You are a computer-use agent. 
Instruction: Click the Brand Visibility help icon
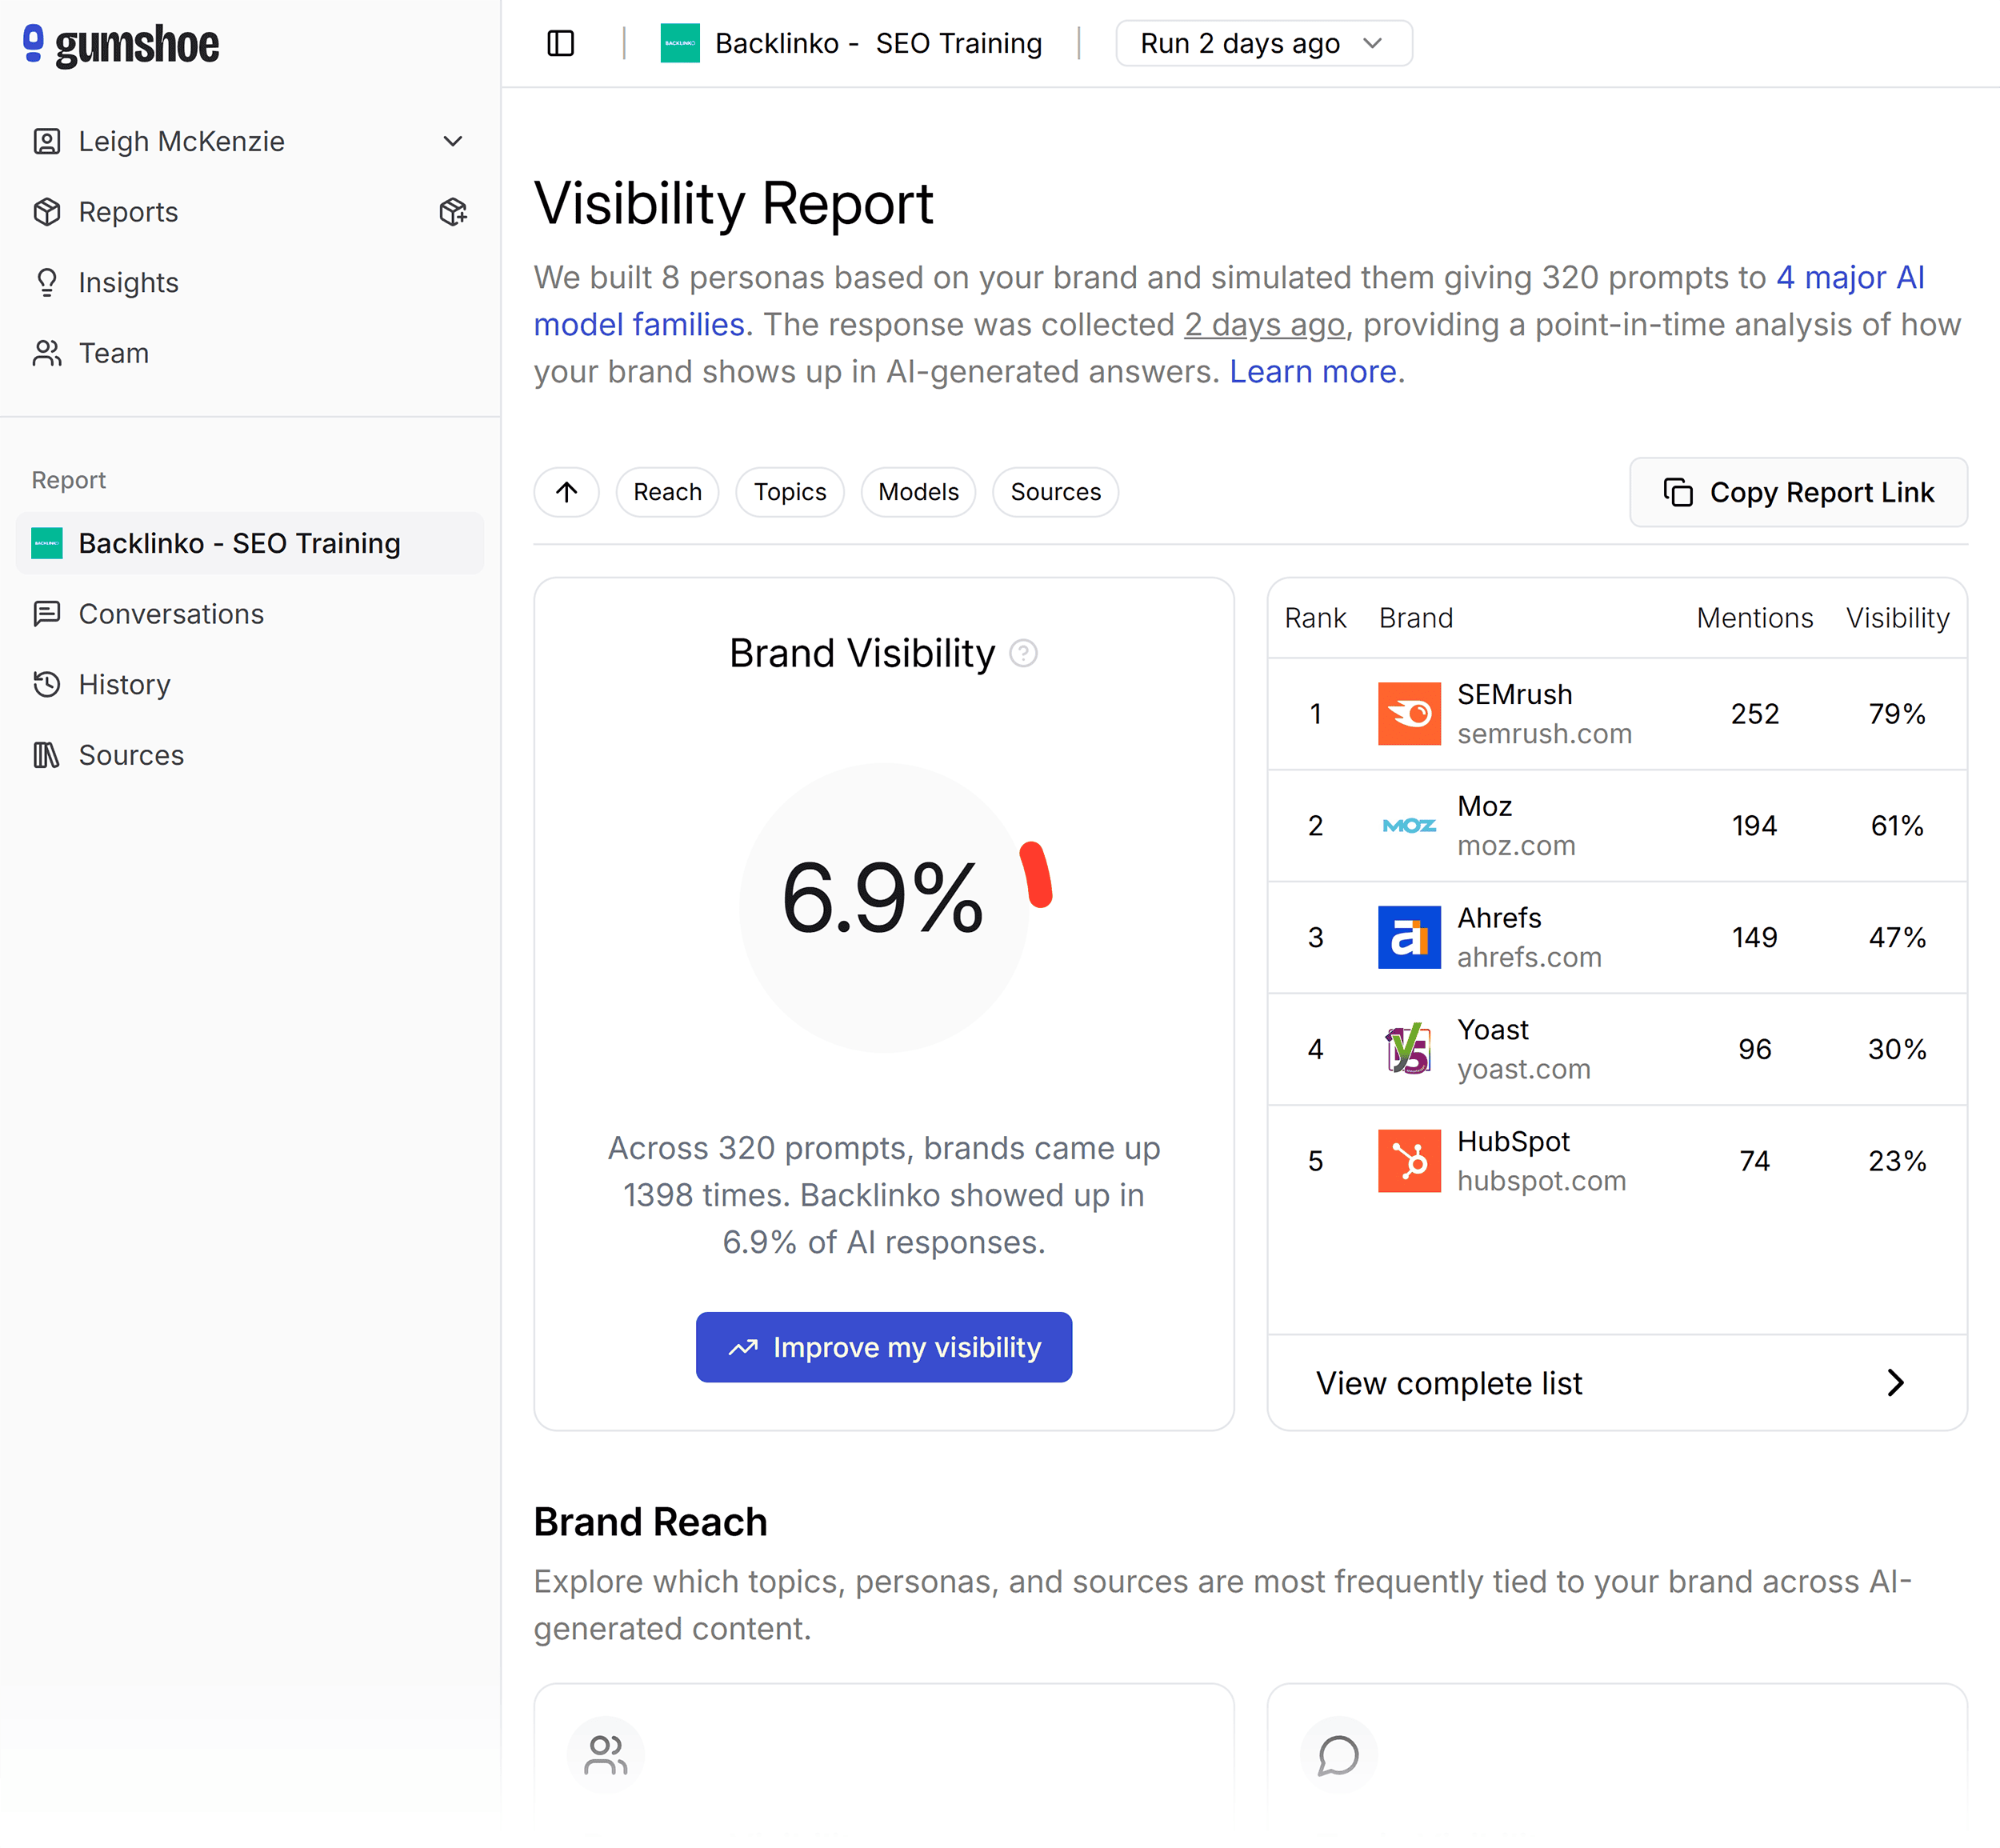click(x=1023, y=654)
